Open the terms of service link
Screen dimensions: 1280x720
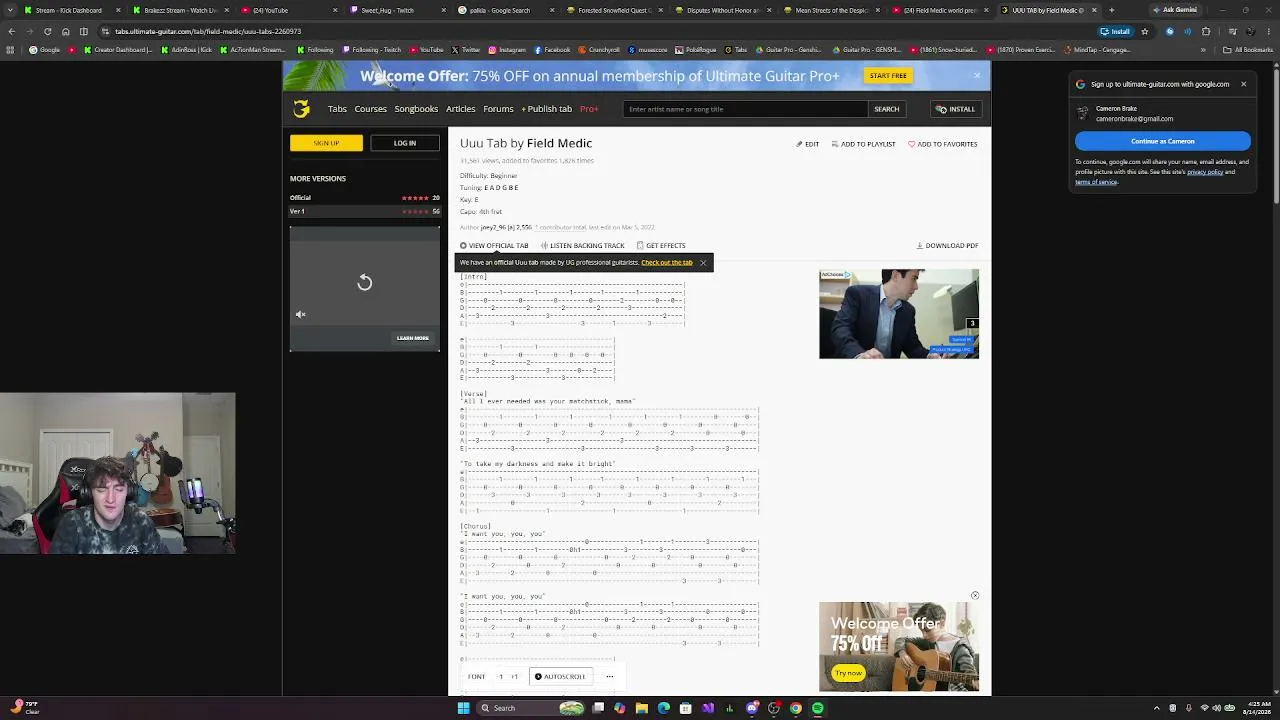pos(1096,182)
